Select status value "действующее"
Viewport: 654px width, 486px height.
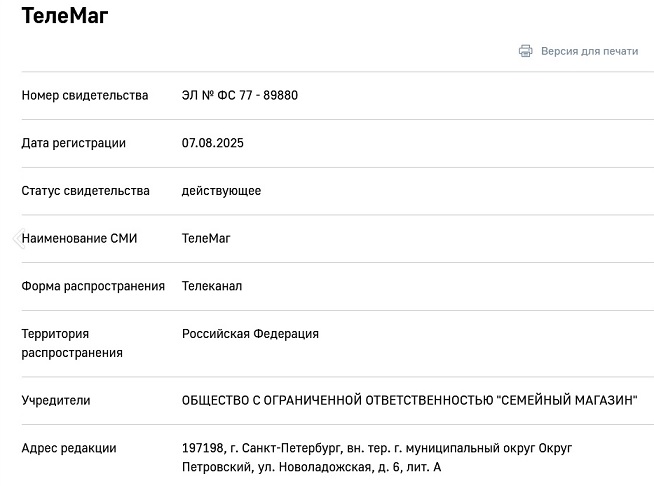pyautogui.click(x=221, y=191)
